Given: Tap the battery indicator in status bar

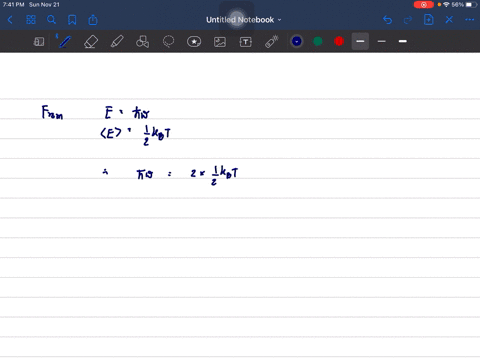Looking at the screenshot, I should click(471, 5).
